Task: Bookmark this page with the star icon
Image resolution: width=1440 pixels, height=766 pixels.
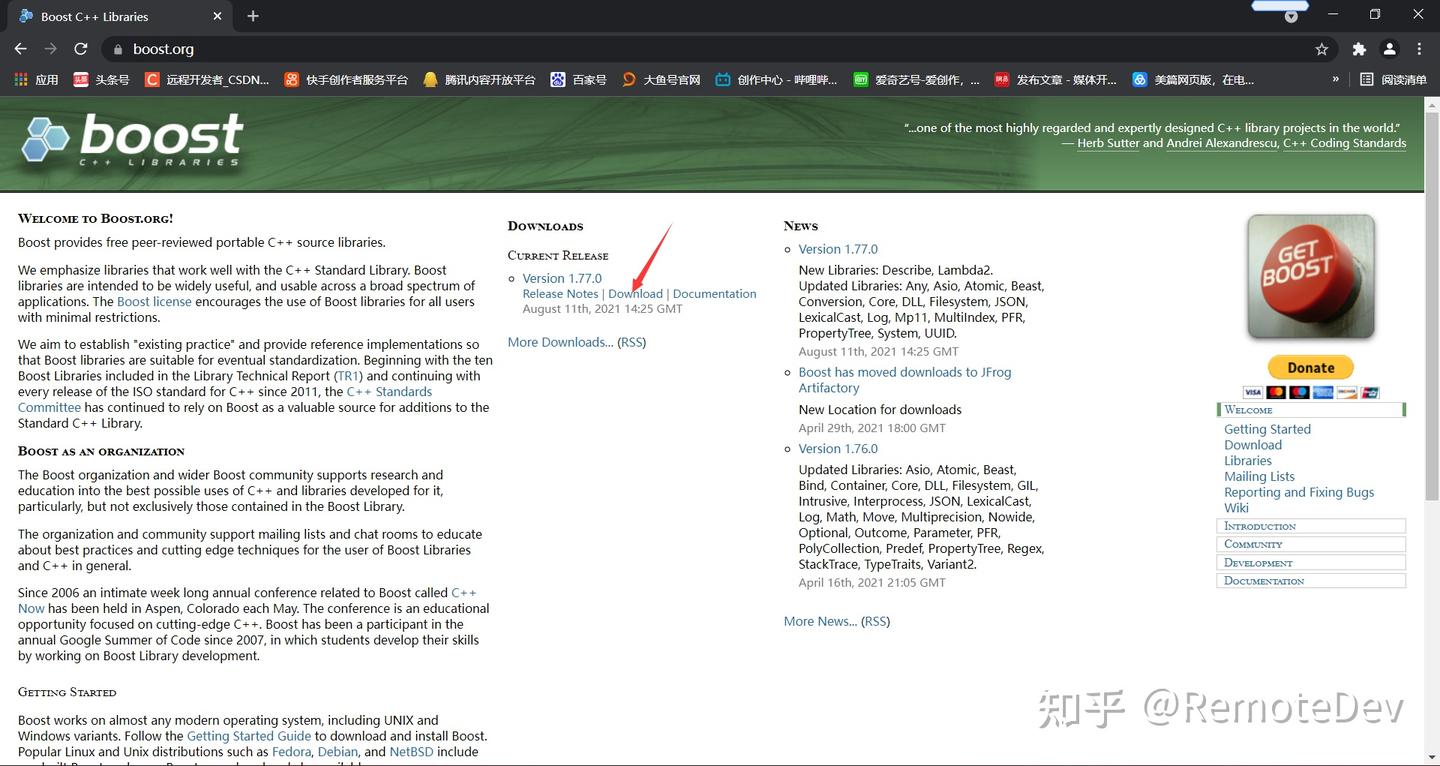Action: point(1321,48)
